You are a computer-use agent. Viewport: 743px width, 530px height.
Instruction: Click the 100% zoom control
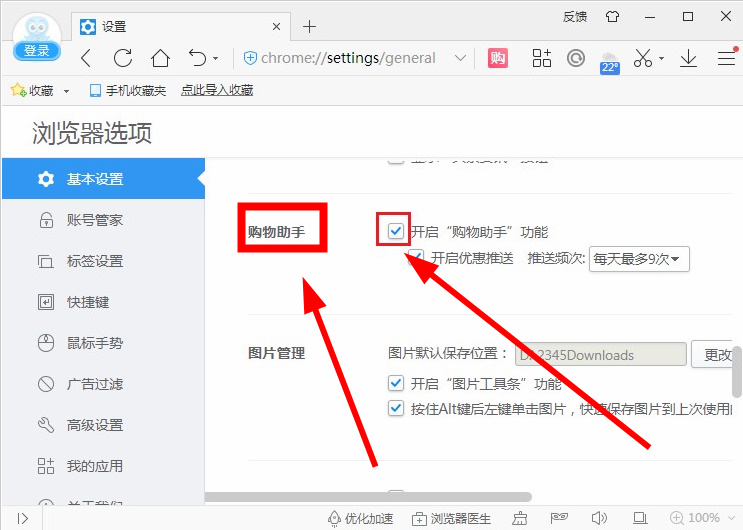pos(695,518)
